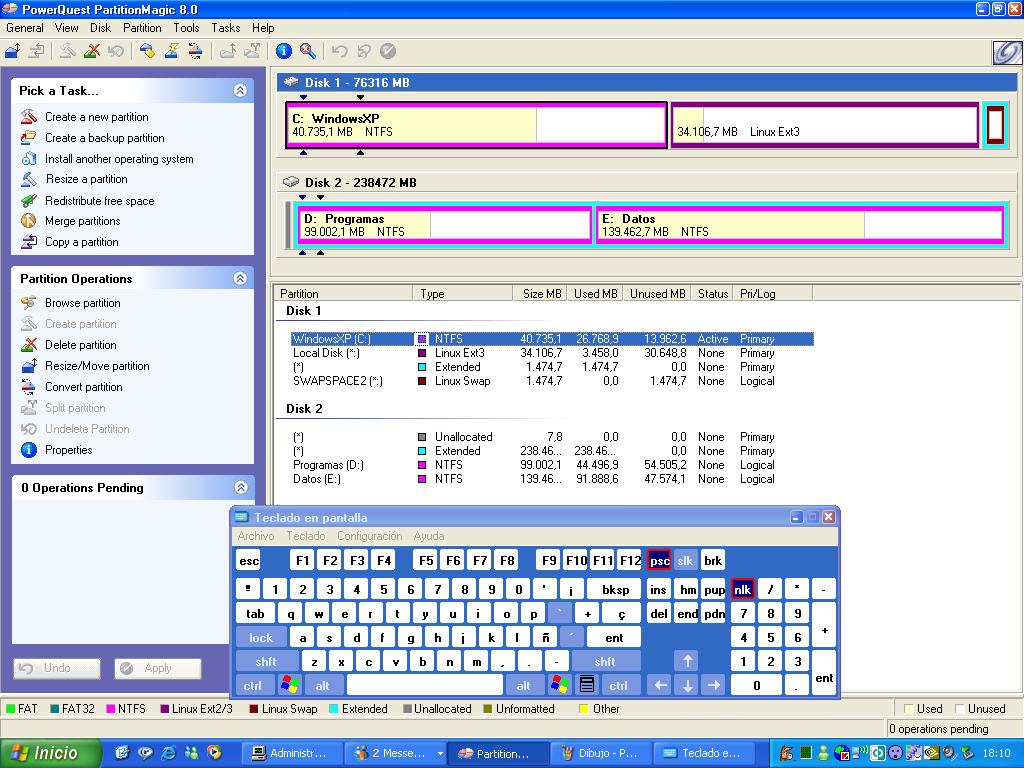Click the Redistribute free space link
Viewport: 1024px width, 768px height.
(99, 201)
